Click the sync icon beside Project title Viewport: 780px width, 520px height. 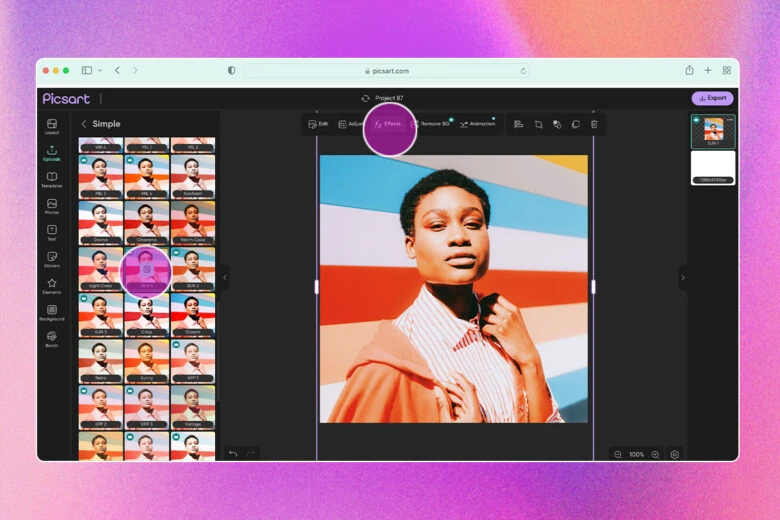click(366, 98)
